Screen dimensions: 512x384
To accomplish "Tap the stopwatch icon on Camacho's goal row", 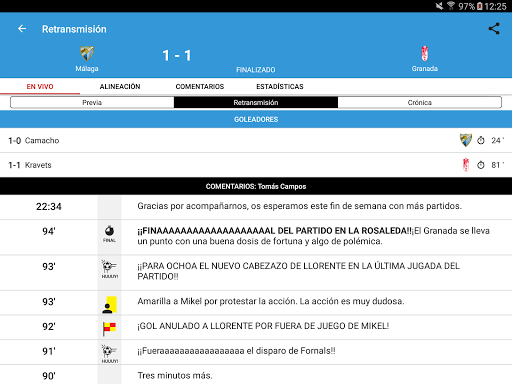I will 480,140.
